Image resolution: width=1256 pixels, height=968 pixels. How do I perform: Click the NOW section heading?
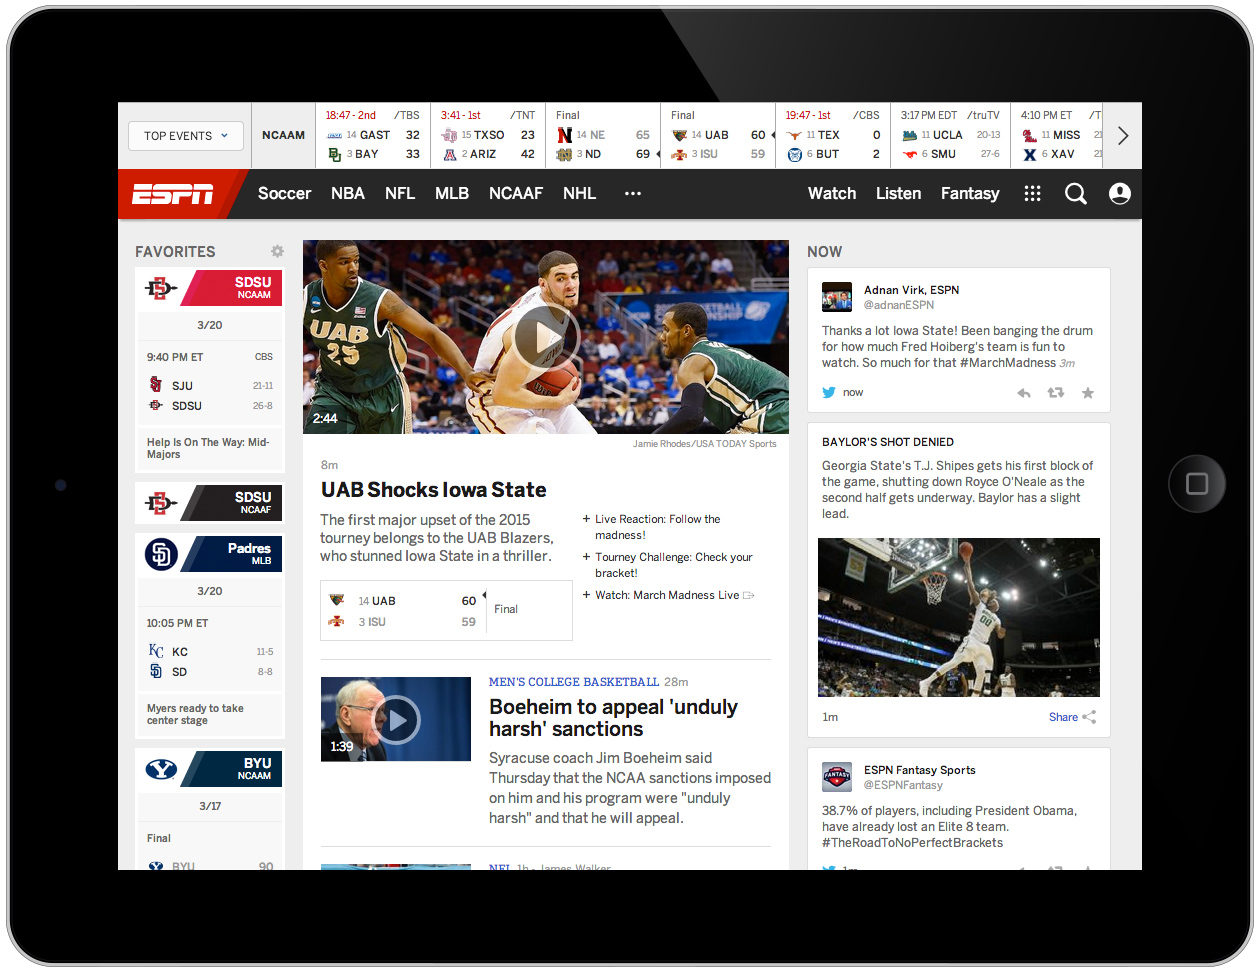click(825, 252)
